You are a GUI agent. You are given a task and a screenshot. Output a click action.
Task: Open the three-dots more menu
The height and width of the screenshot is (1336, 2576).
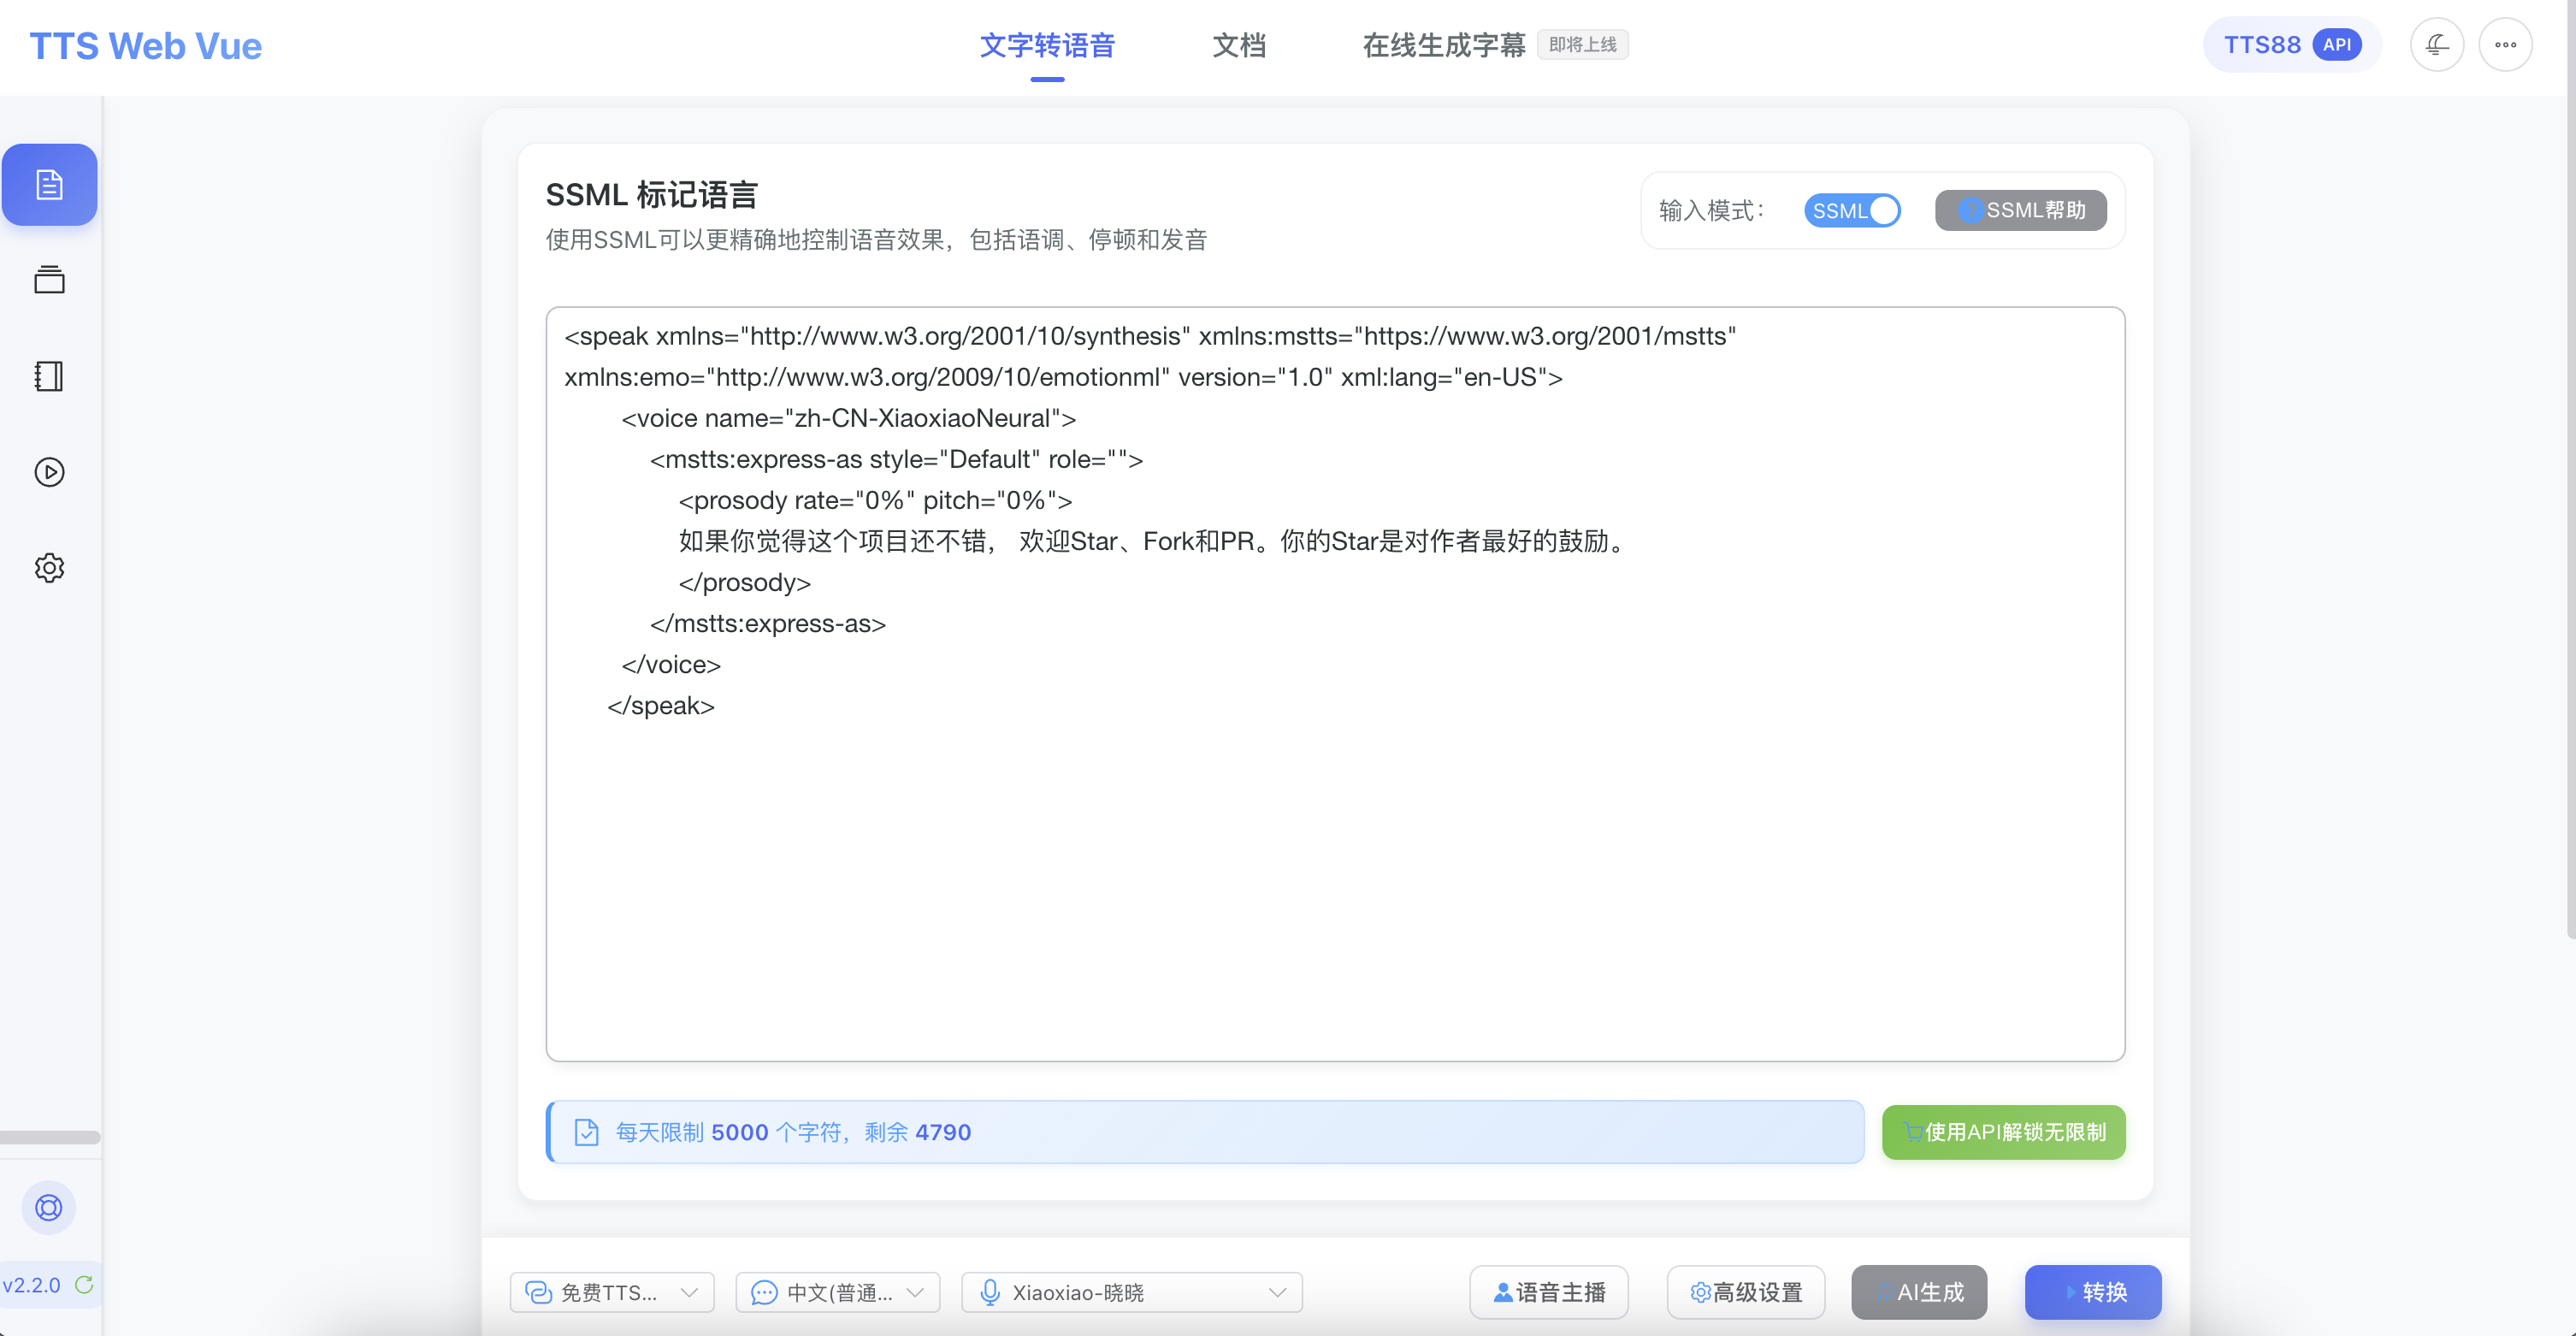coord(2505,45)
